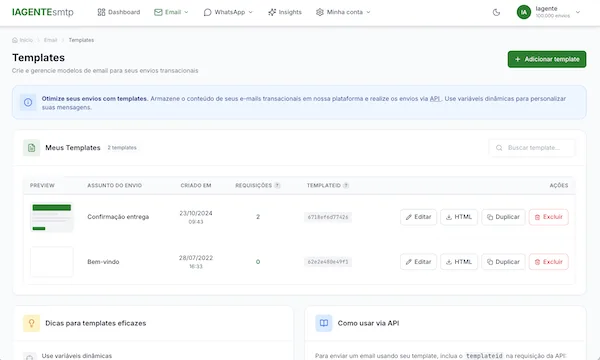The height and width of the screenshot is (360, 600).
Task: Copy template ID 62e2e480e49f1
Action: coord(328,262)
